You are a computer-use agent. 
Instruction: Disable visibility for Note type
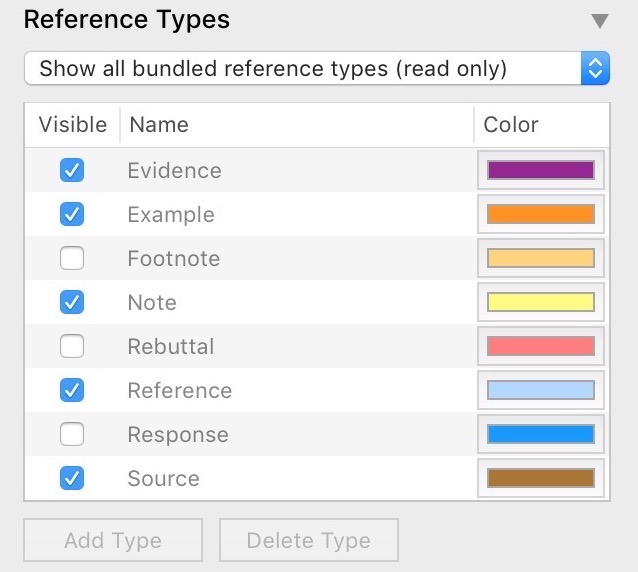click(72, 302)
